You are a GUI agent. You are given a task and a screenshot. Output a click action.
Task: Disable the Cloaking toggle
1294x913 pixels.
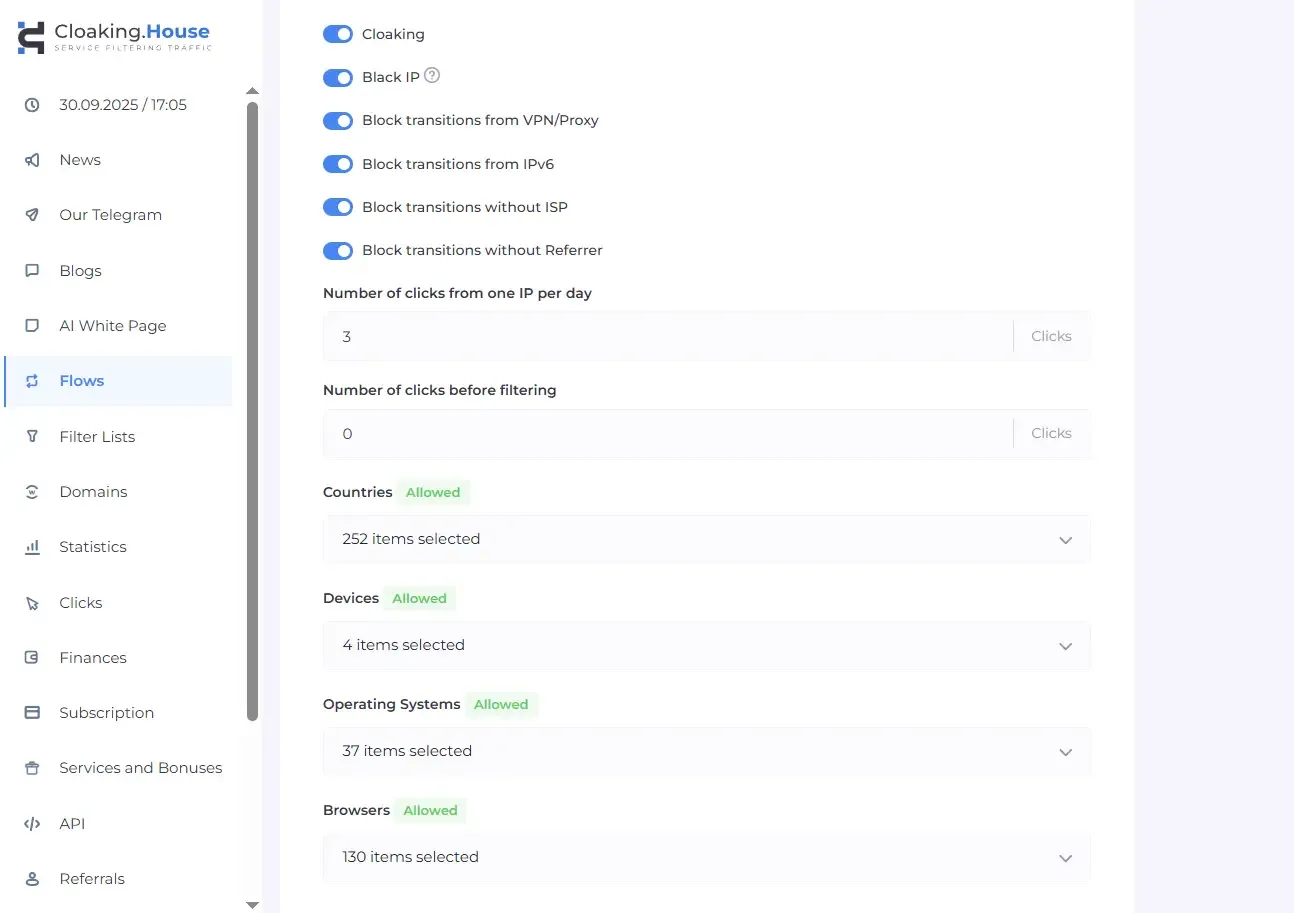[x=338, y=33]
